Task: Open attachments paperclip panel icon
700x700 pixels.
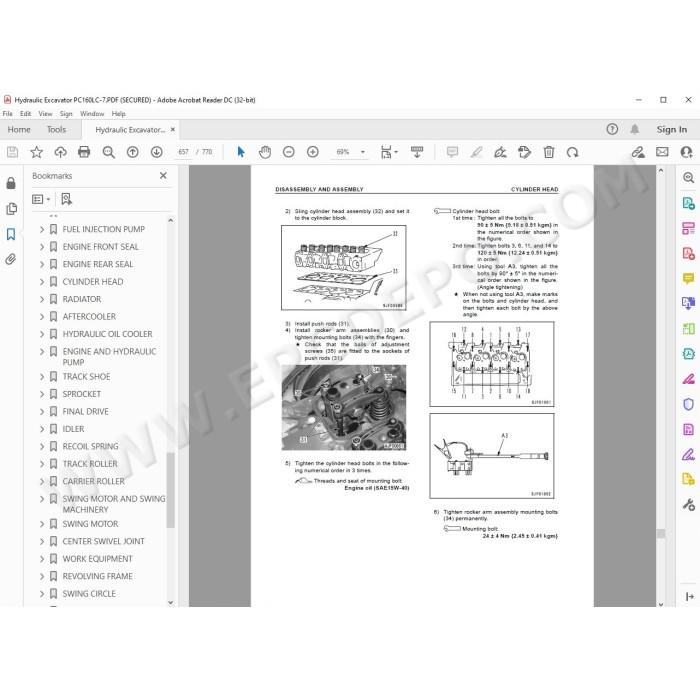Action: tap(11, 259)
